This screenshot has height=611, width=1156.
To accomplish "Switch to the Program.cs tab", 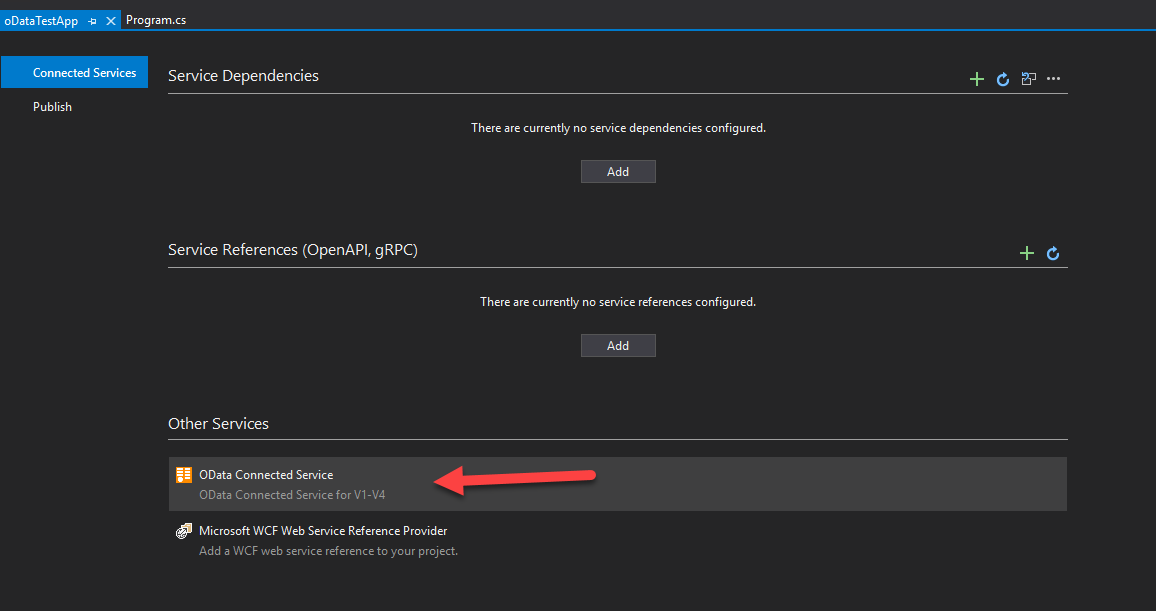I will (x=156, y=20).
